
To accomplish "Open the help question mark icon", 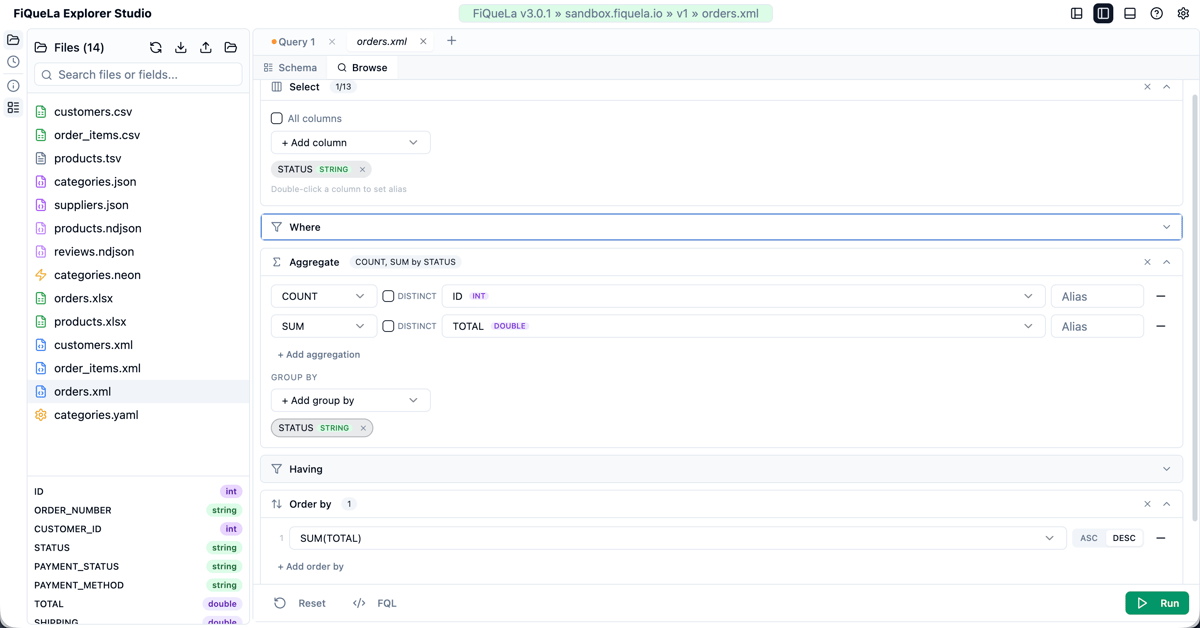I will click(x=1157, y=14).
